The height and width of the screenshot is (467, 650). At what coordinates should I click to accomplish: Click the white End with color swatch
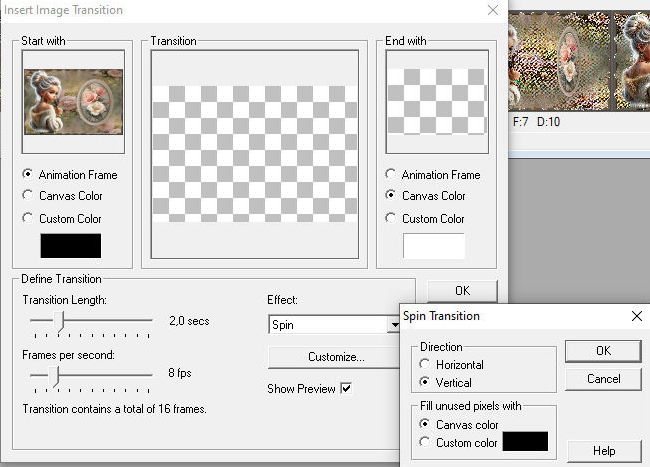(x=433, y=246)
